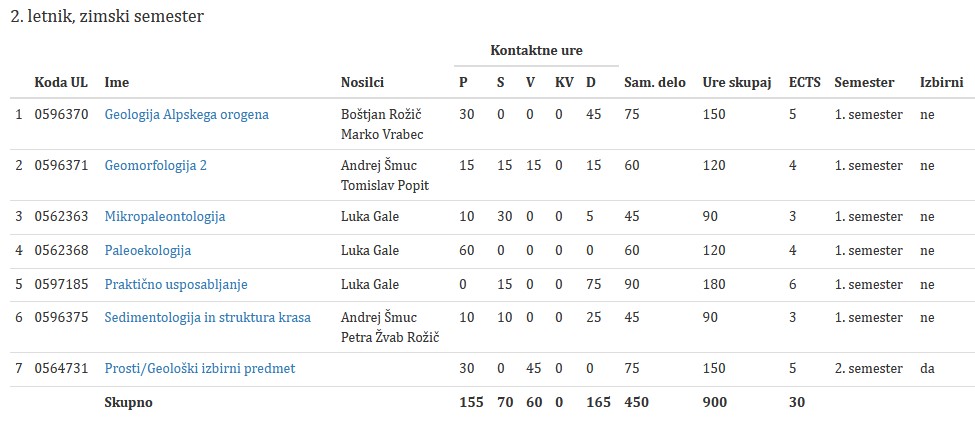Open the Paleoekologija course page
The height and width of the screenshot is (429, 975).
[x=147, y=250]
